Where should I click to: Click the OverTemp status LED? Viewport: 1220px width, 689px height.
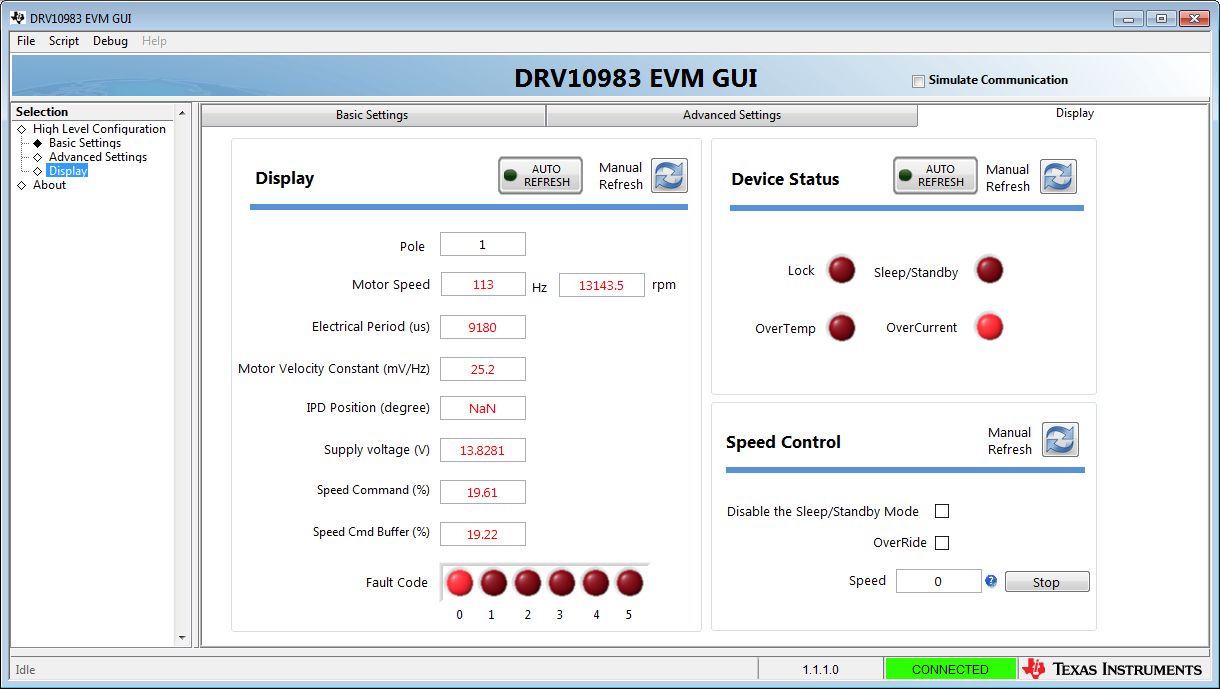tap(842, 328)
